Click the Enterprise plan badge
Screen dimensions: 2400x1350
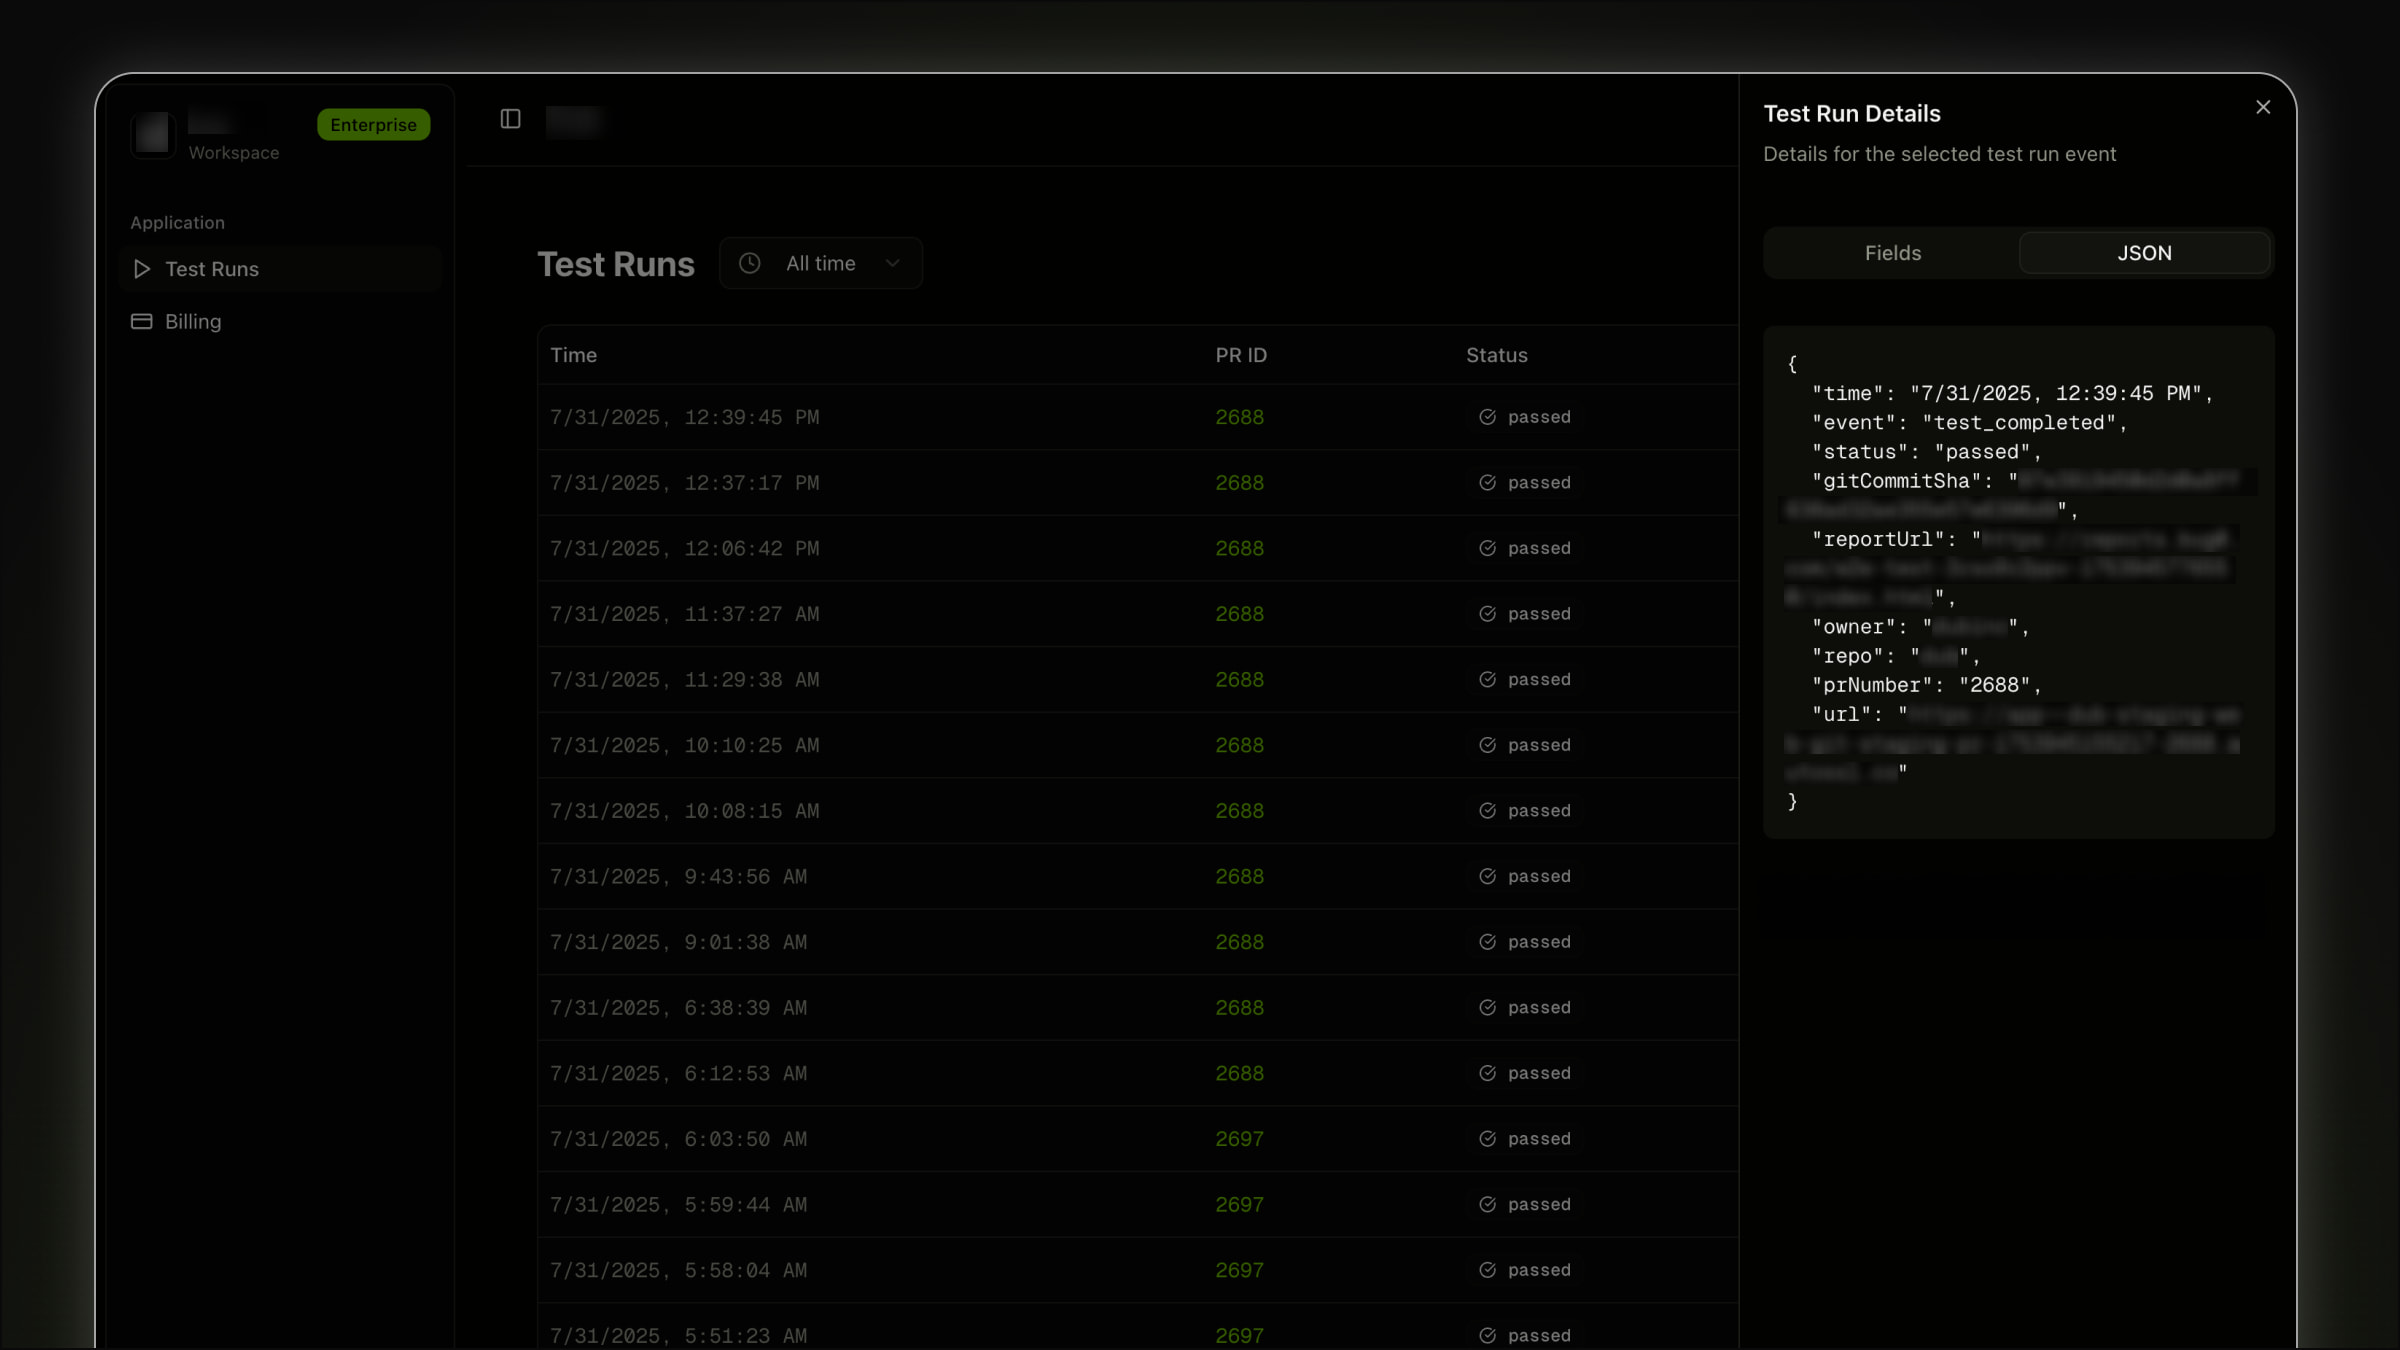[373, 124]
